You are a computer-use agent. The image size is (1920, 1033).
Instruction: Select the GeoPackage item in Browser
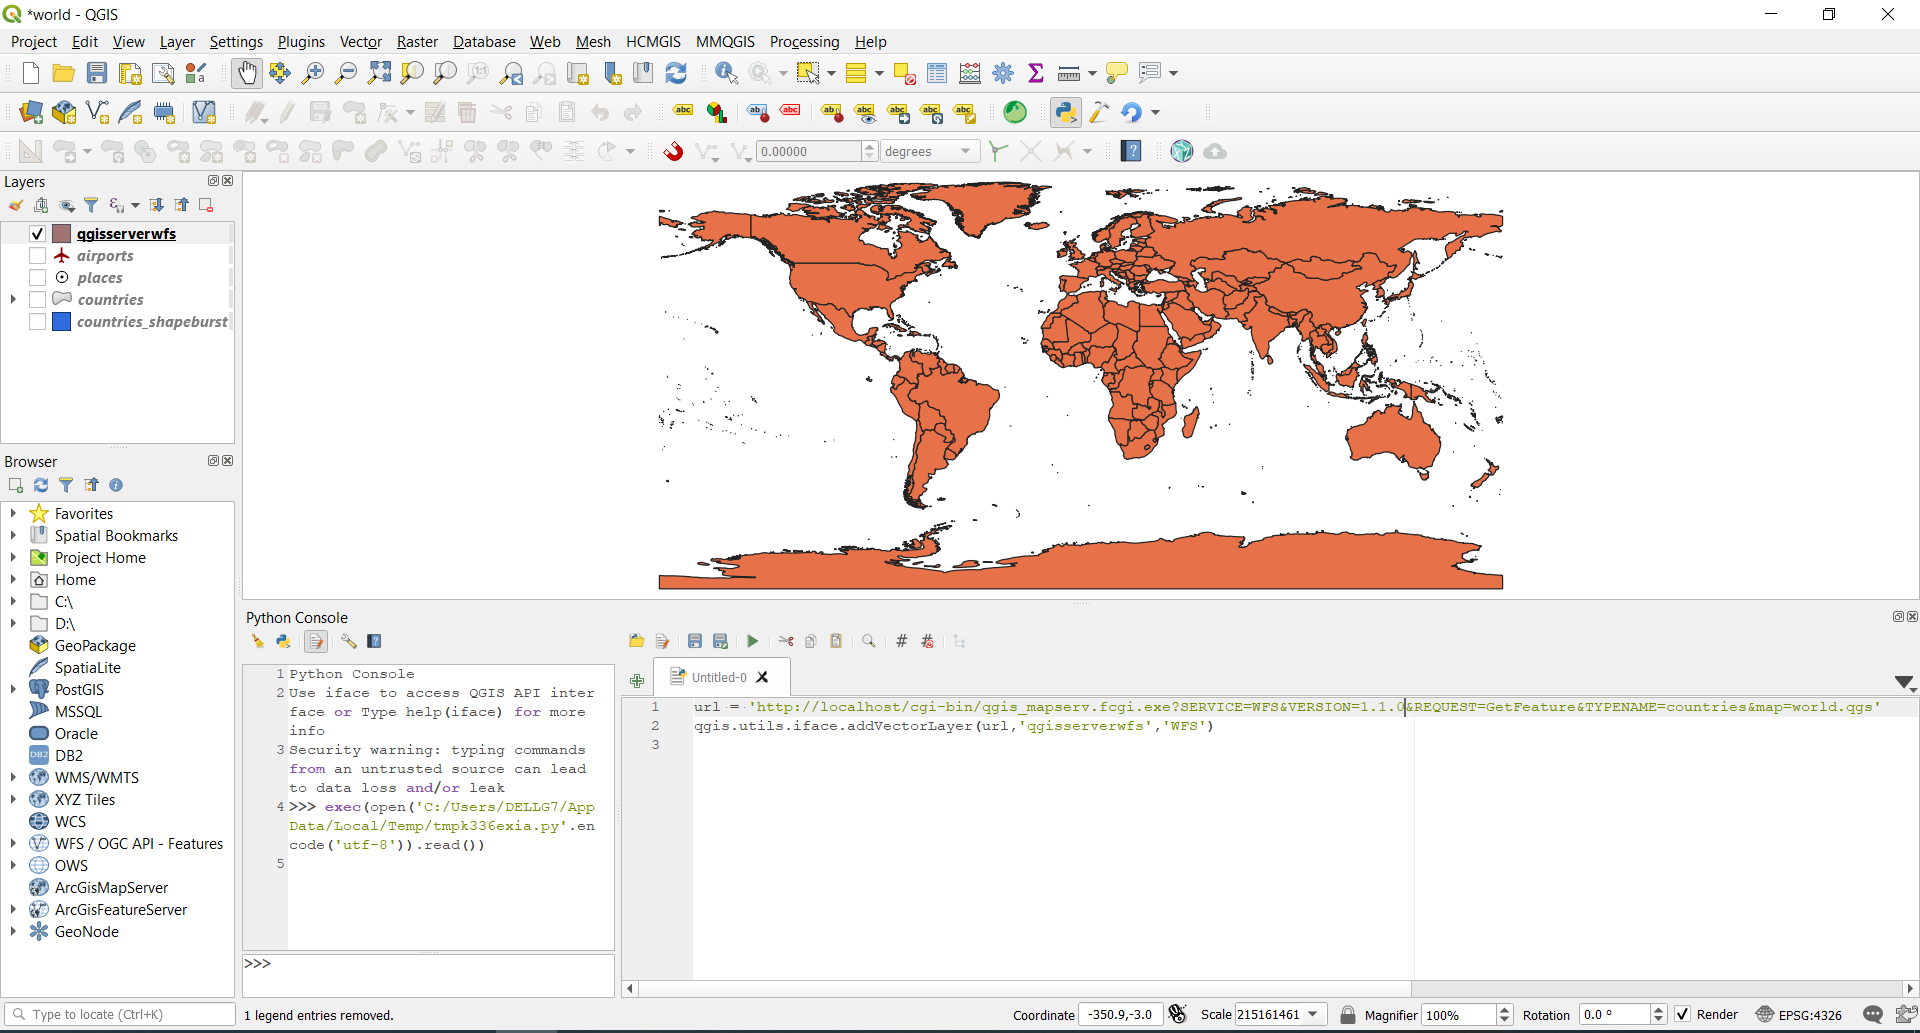tap(95, 645)
